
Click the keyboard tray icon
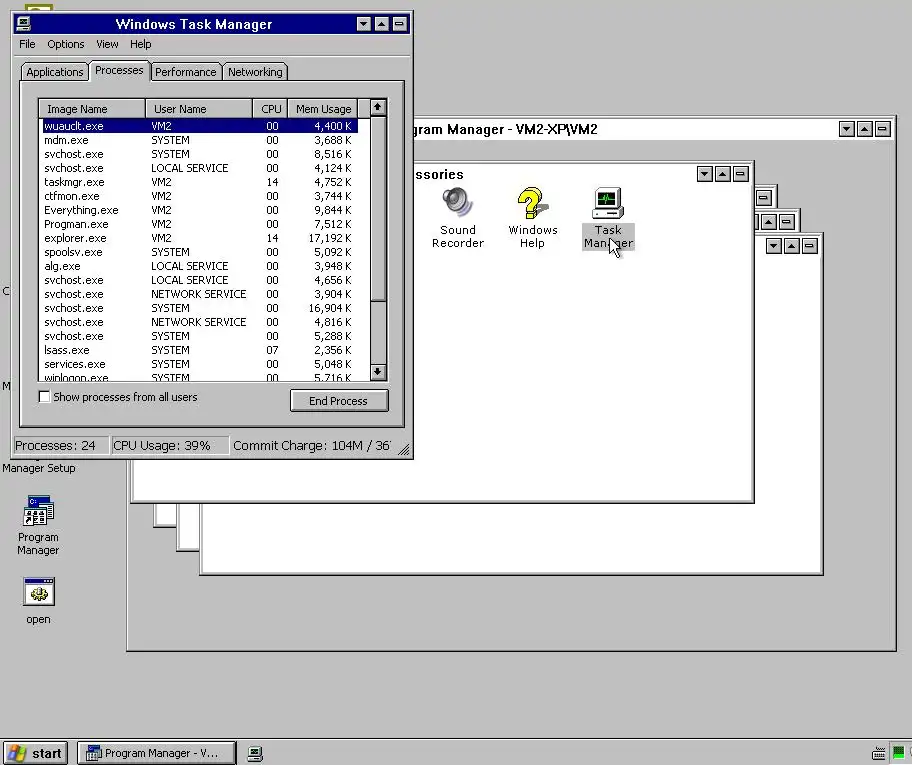[x=879, y=754]
